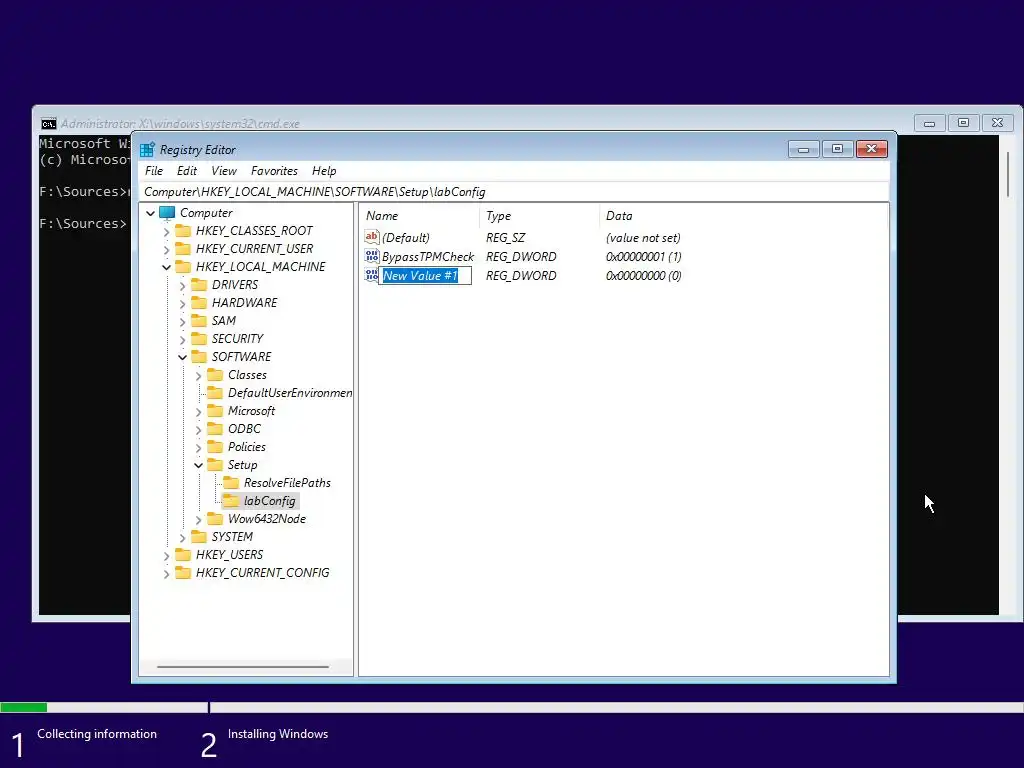Click the 0x00000000 (0) data cell

coord(643,276)
